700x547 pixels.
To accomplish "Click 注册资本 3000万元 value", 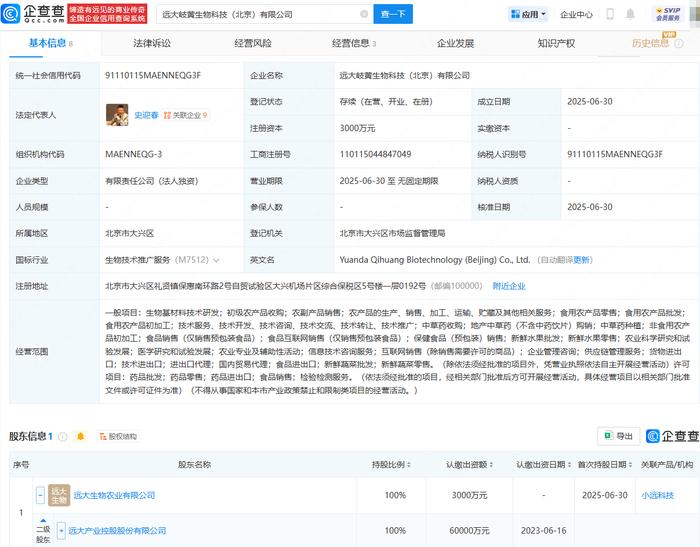I will (x=357, y=128).
